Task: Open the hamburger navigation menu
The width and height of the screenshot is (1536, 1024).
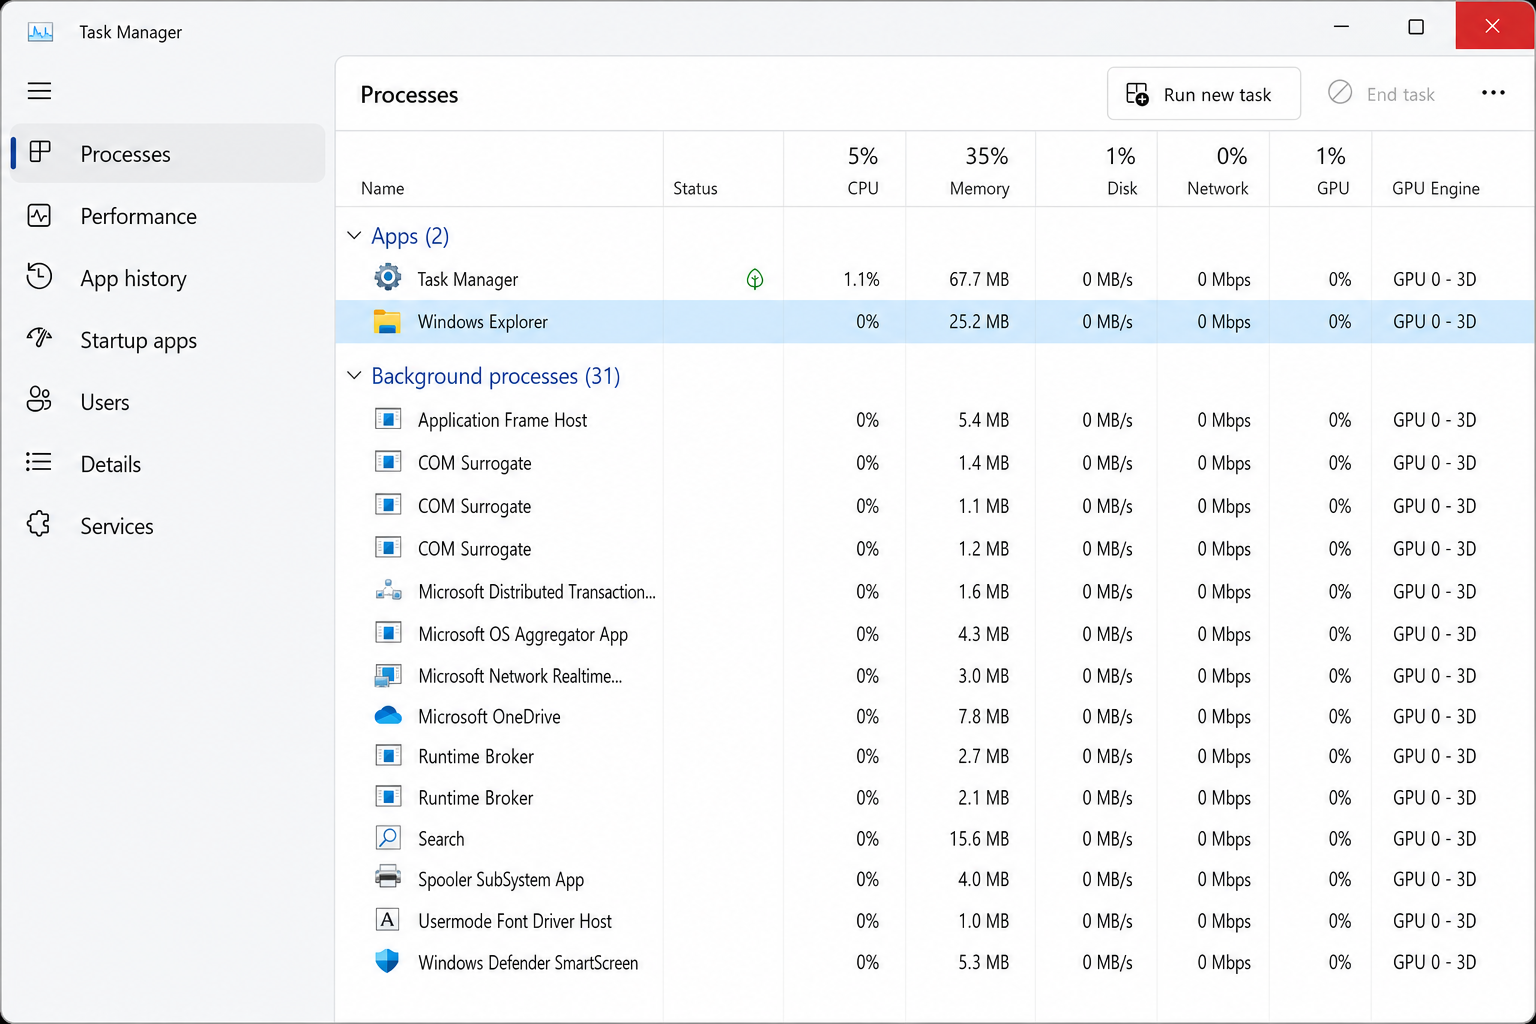Action: pos(39,91)
